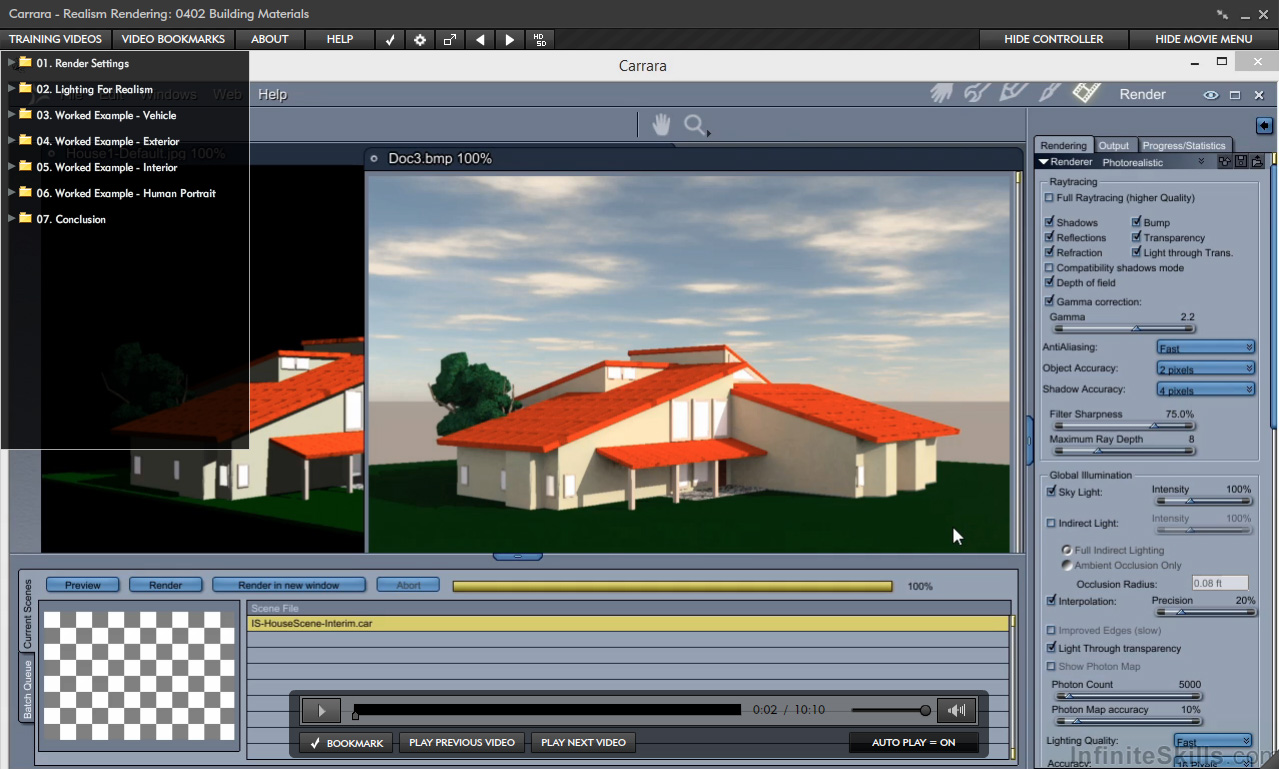This screenshot has width=1279, height=769.
Task: Go to next video triangle icon
Action: click(x=510, y=39)
